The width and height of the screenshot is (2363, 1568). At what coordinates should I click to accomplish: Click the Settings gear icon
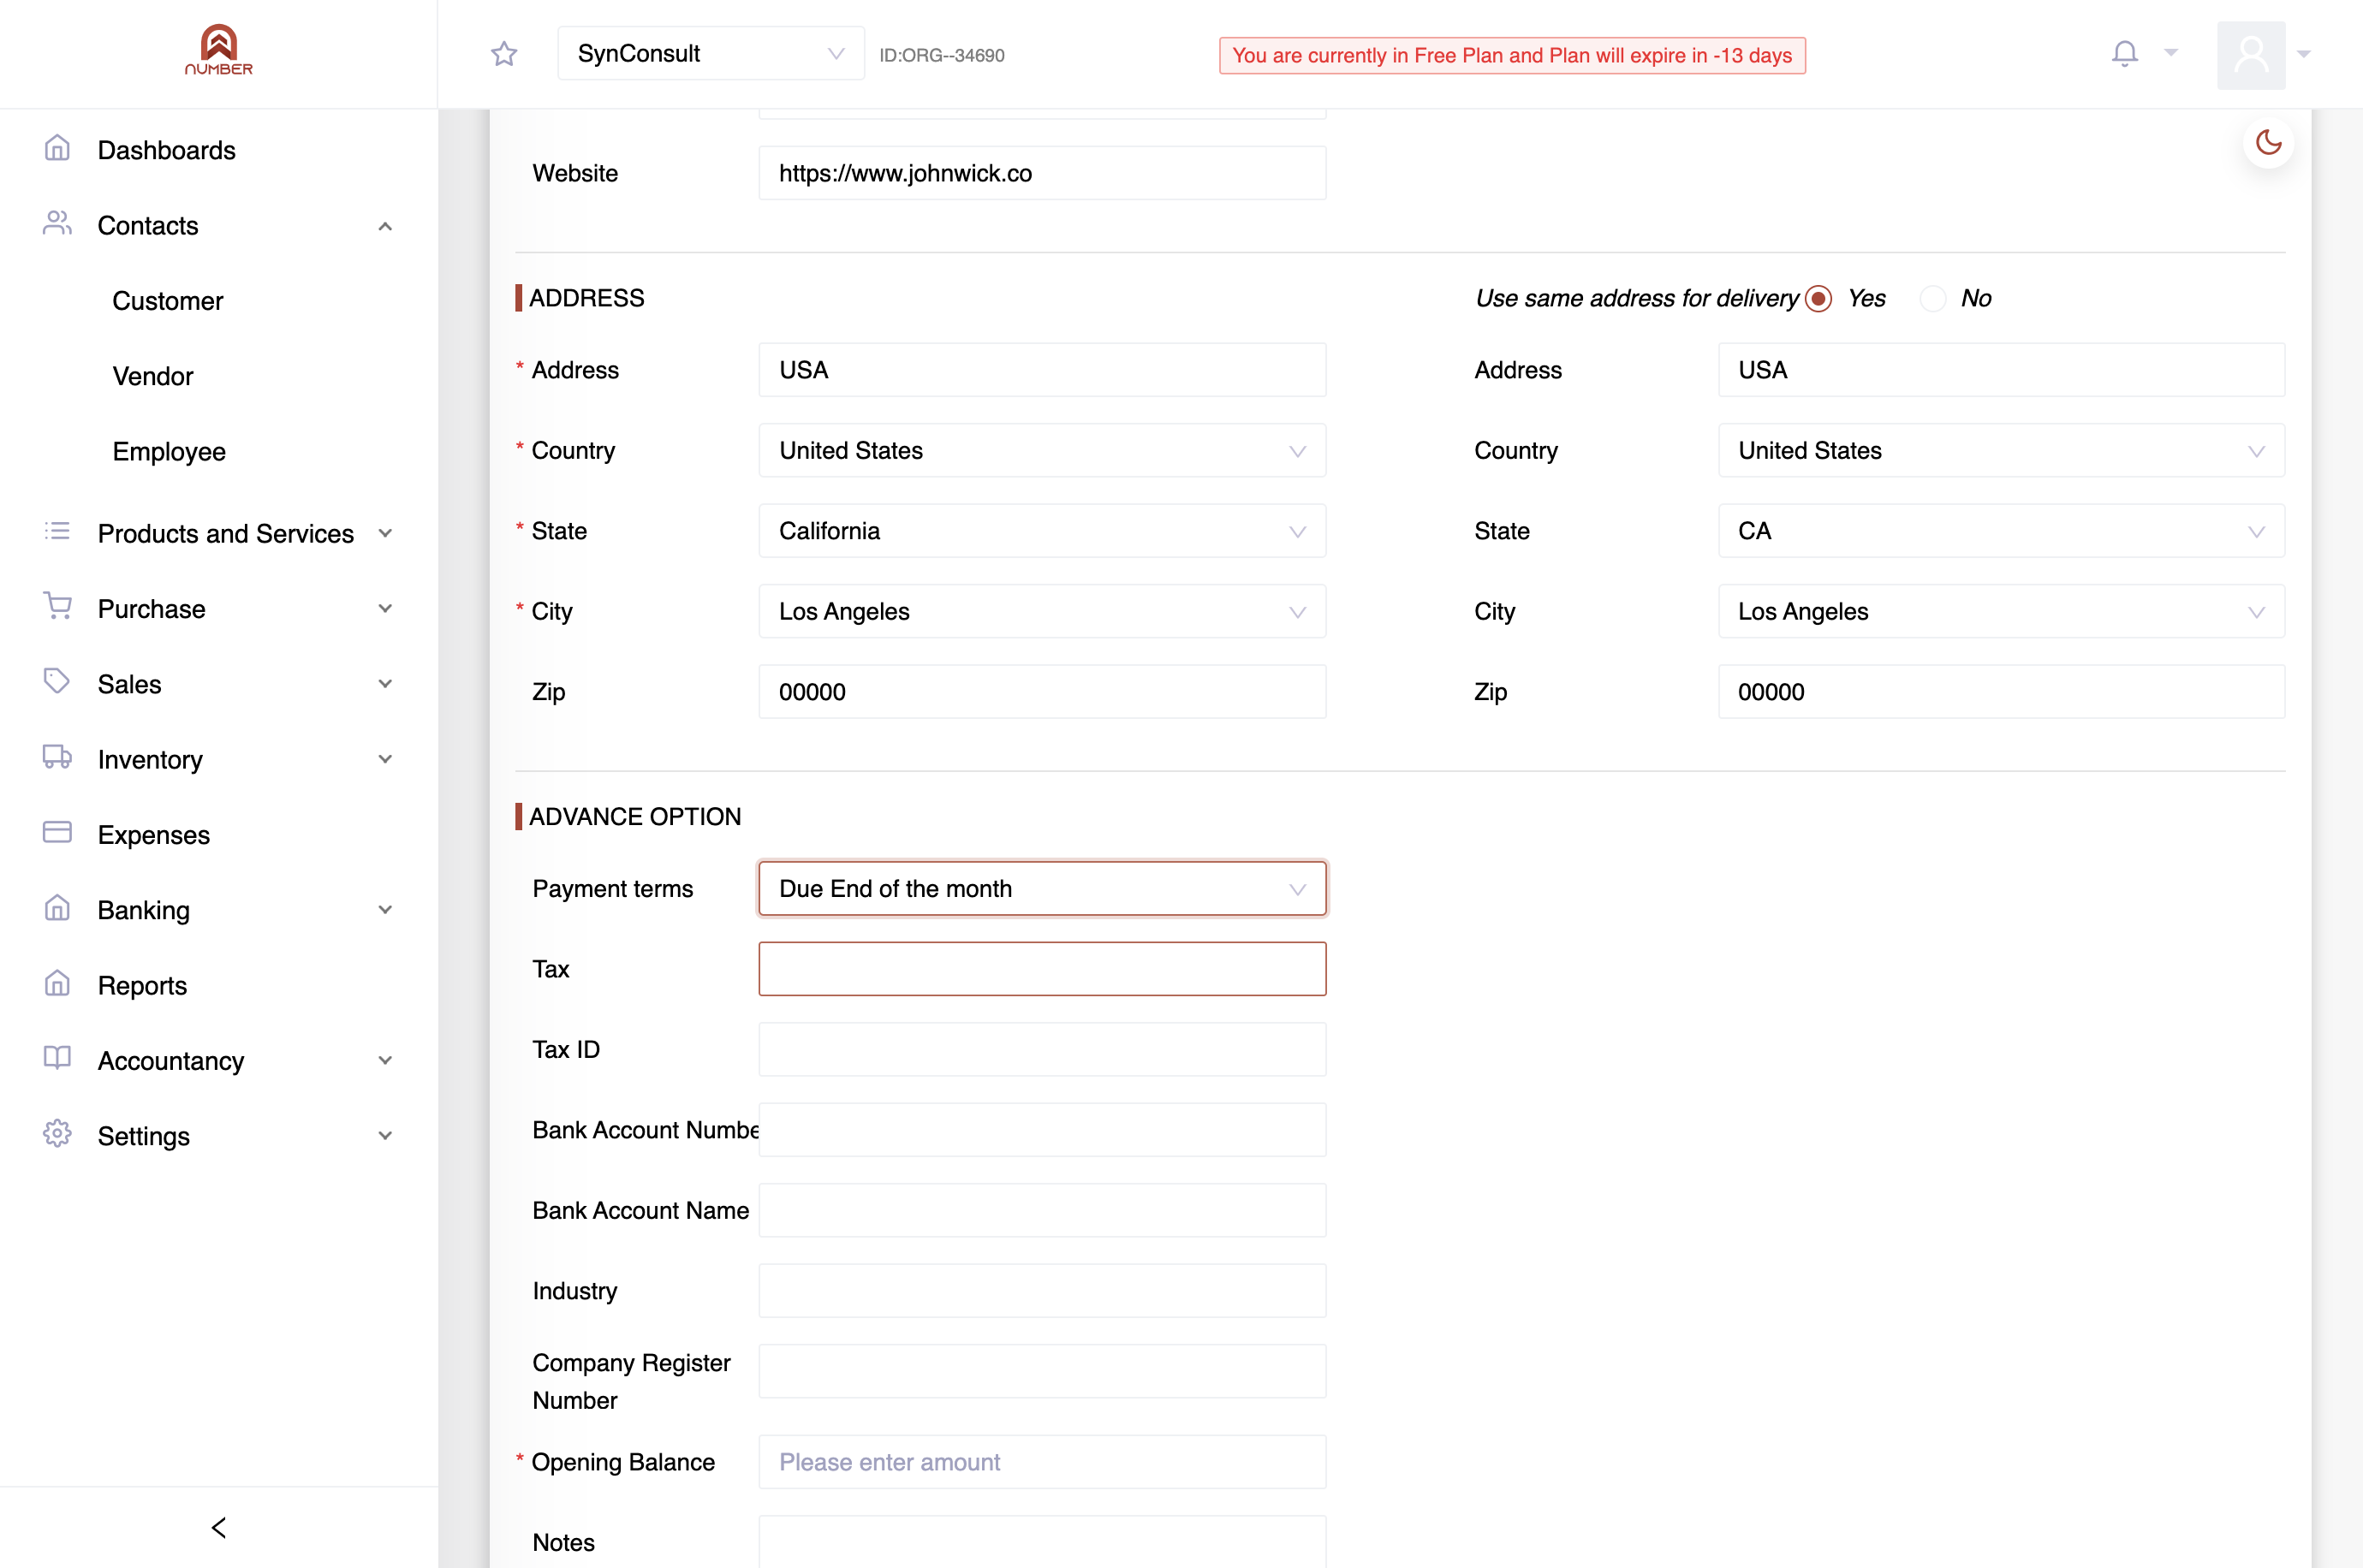[x=57, y=1134]
